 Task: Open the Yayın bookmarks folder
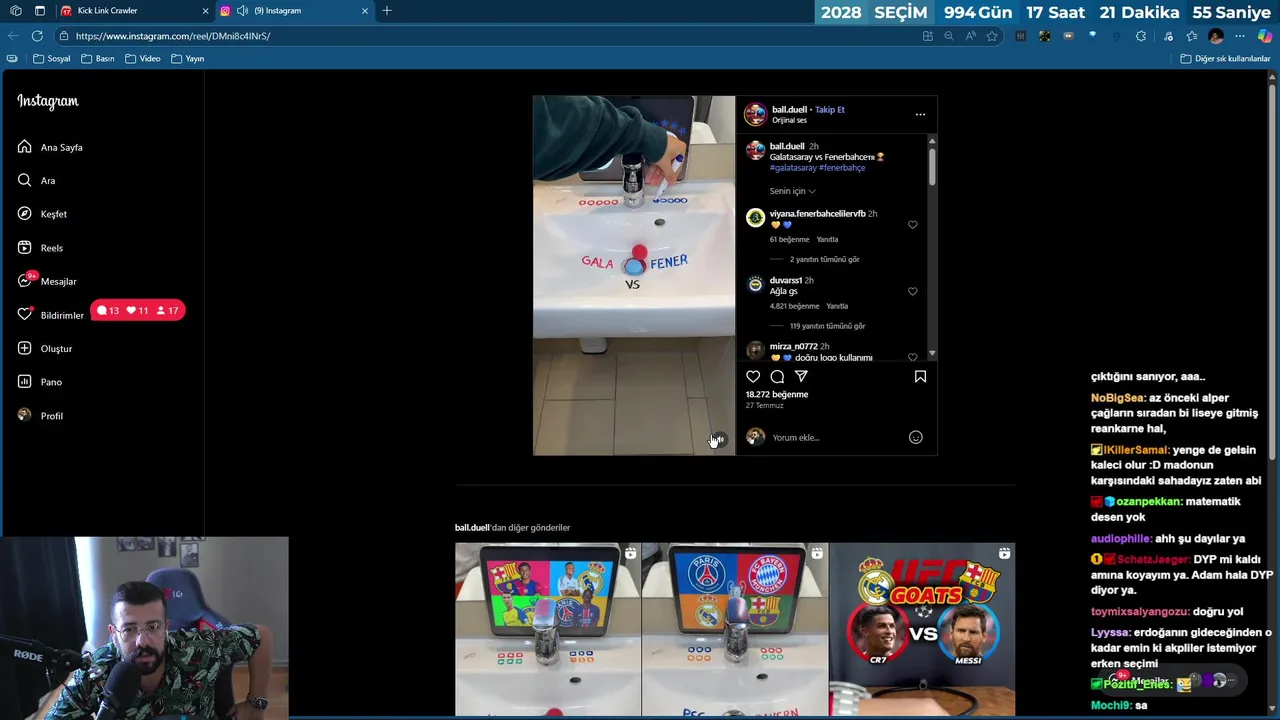tap(188, 59)
